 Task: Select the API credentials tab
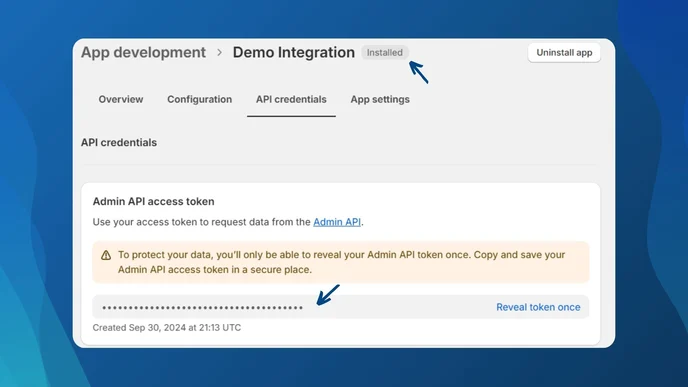click(x=291, y=100)
